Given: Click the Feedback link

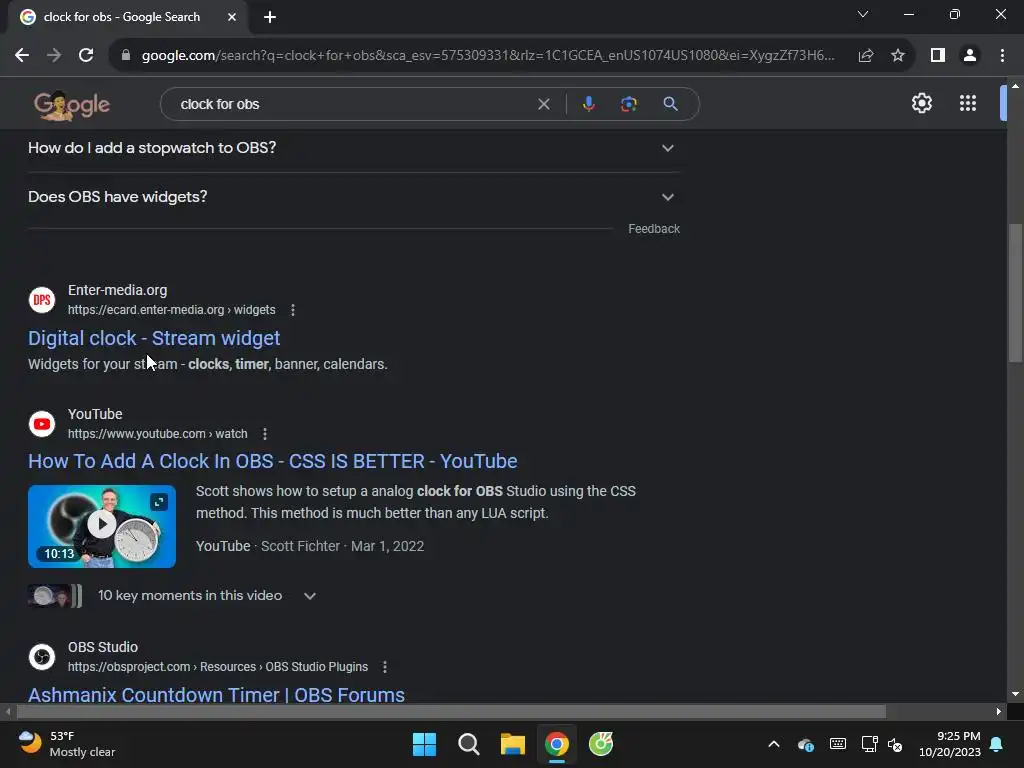Looking at the screenshot, I should [x=654, y=229].
